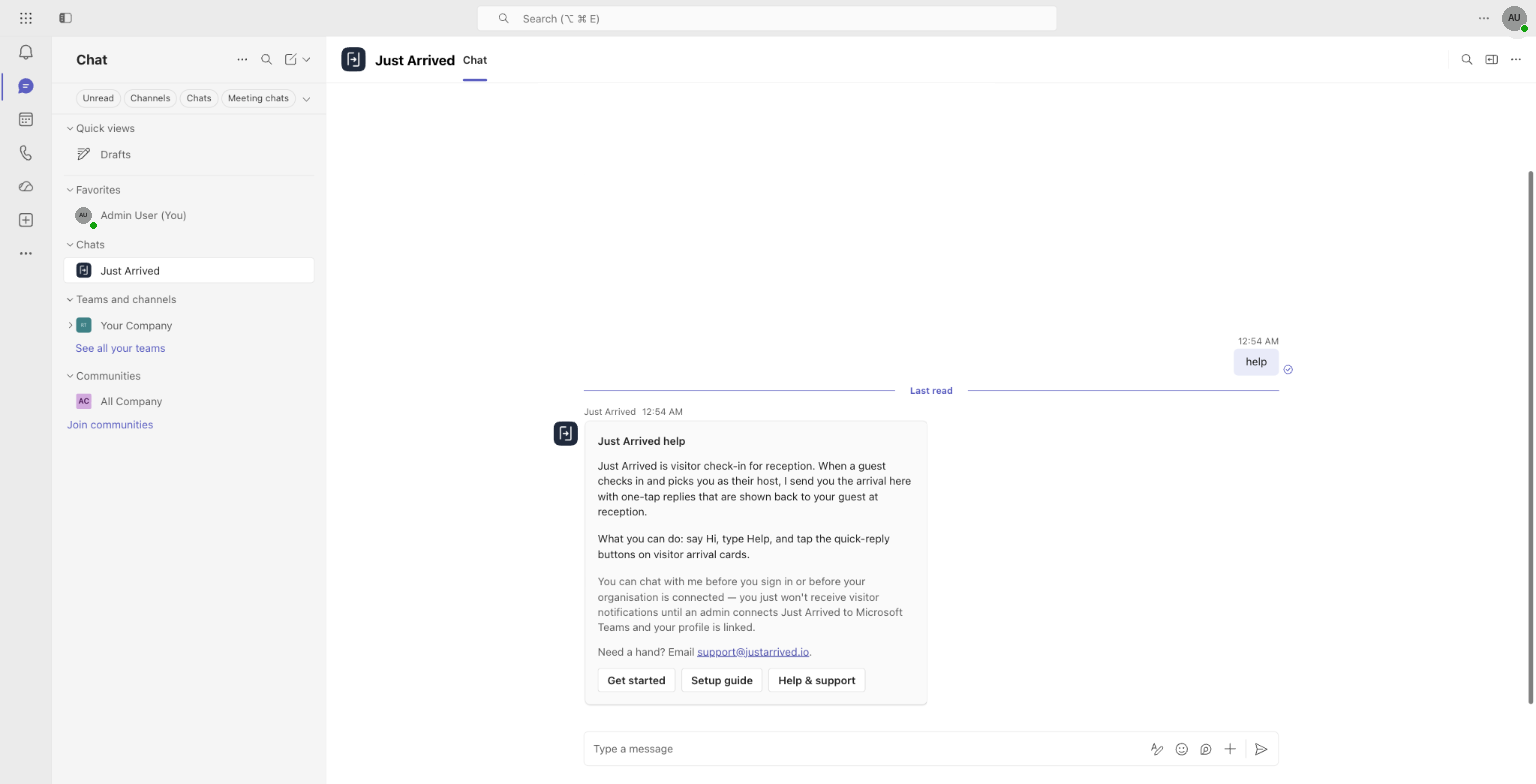Send the message with arrow icon
The width and height of the screenshot is (1536, 784).
[1261, 749]
